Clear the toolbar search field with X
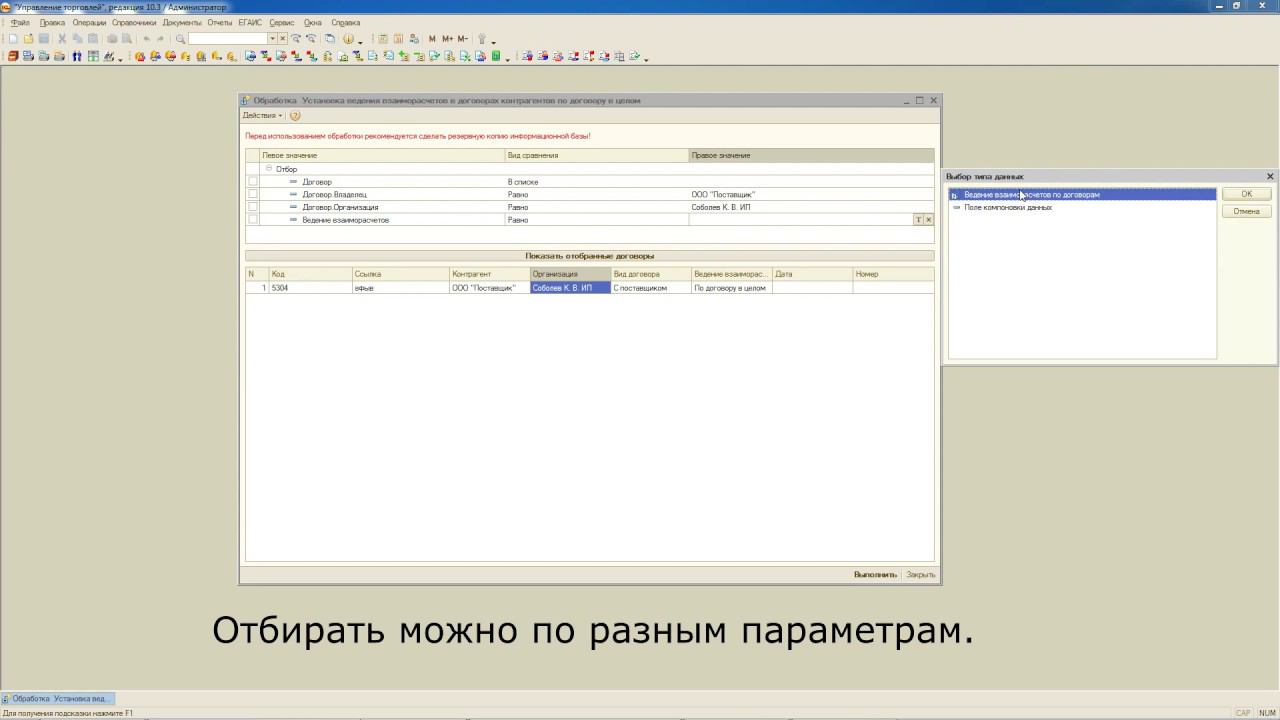 coord(283,39)
